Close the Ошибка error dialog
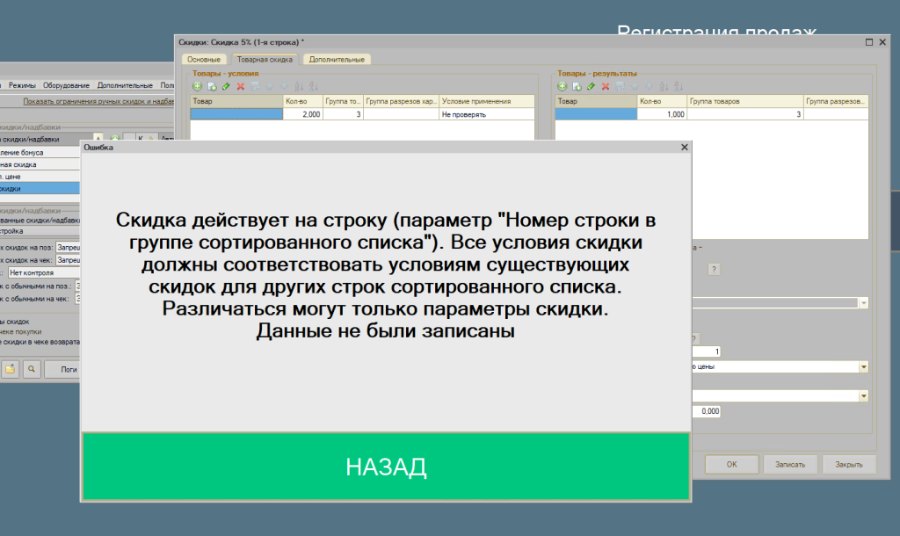The image size is (900, 536). tap(684, 147)
